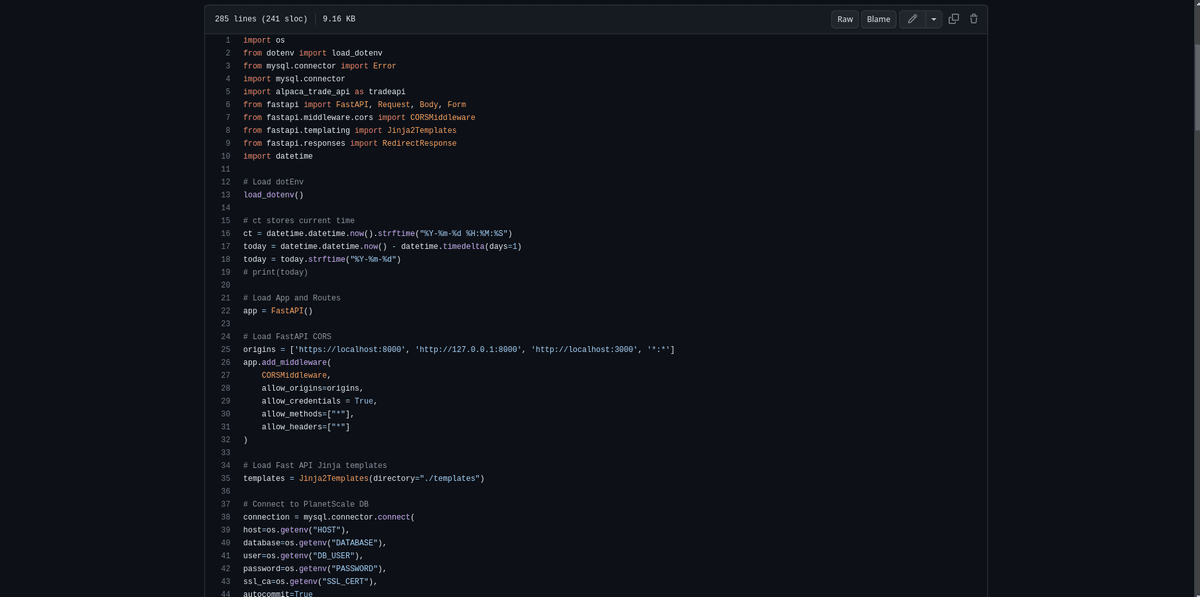Image resolution: width=1200 pixels, height=597 pixels.
Task: Click 'CORSMiddleware,' argument on line 27
Action: tap(296, 375)
